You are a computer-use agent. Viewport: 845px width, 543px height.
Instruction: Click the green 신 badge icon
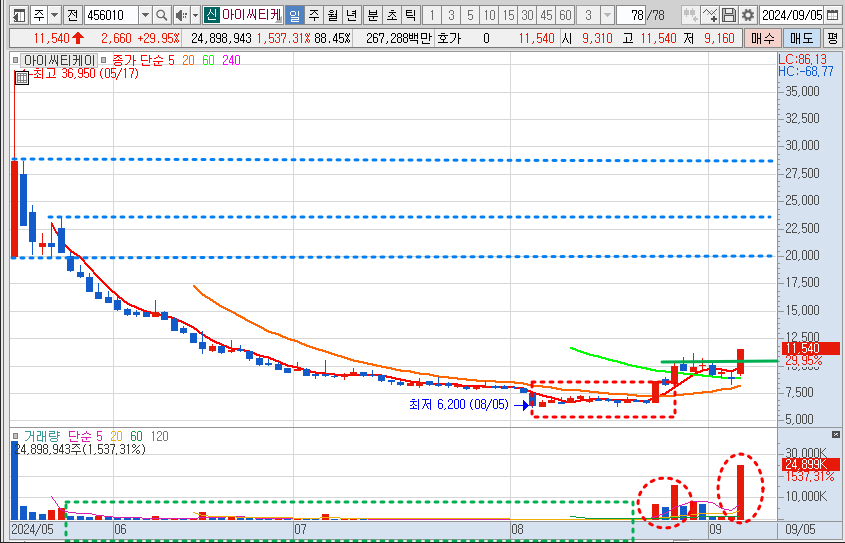(211, 15)
